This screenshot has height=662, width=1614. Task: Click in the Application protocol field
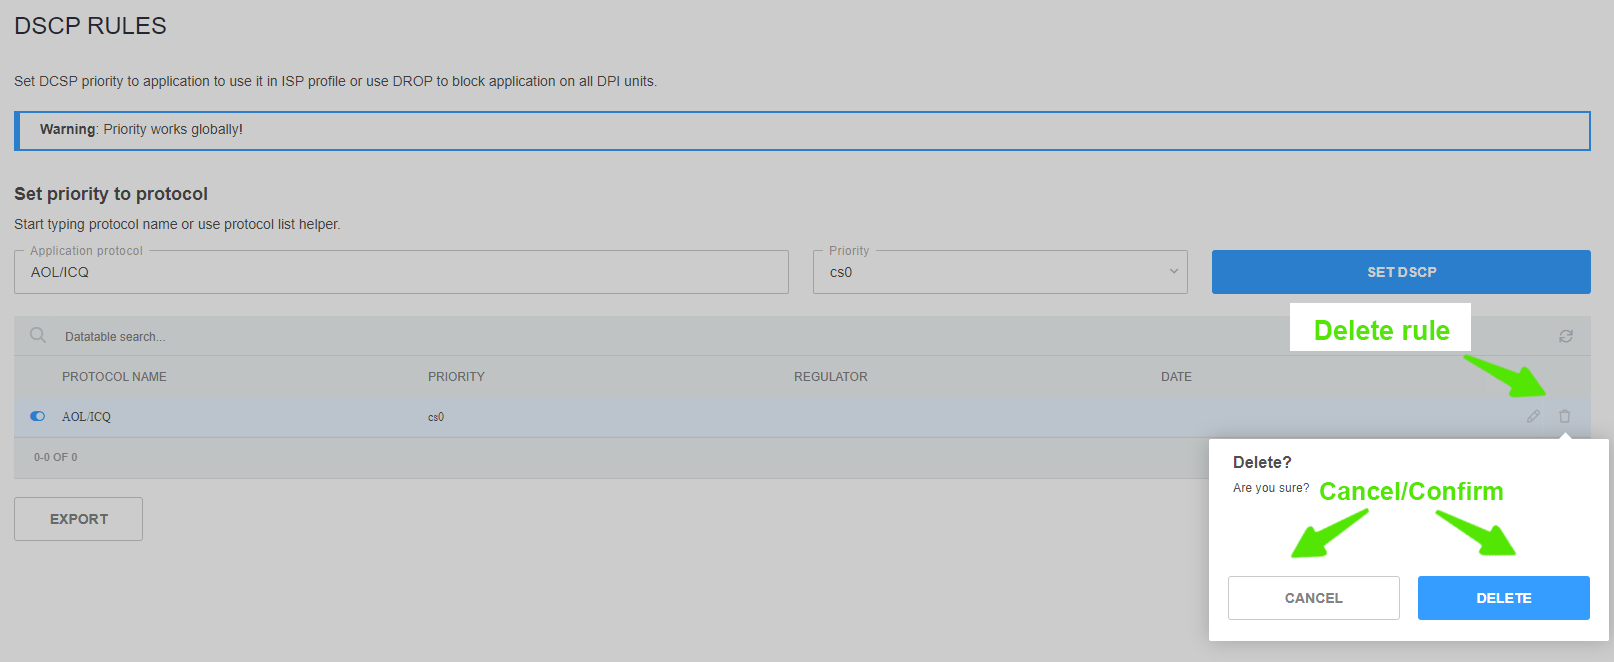pos(400,272)
